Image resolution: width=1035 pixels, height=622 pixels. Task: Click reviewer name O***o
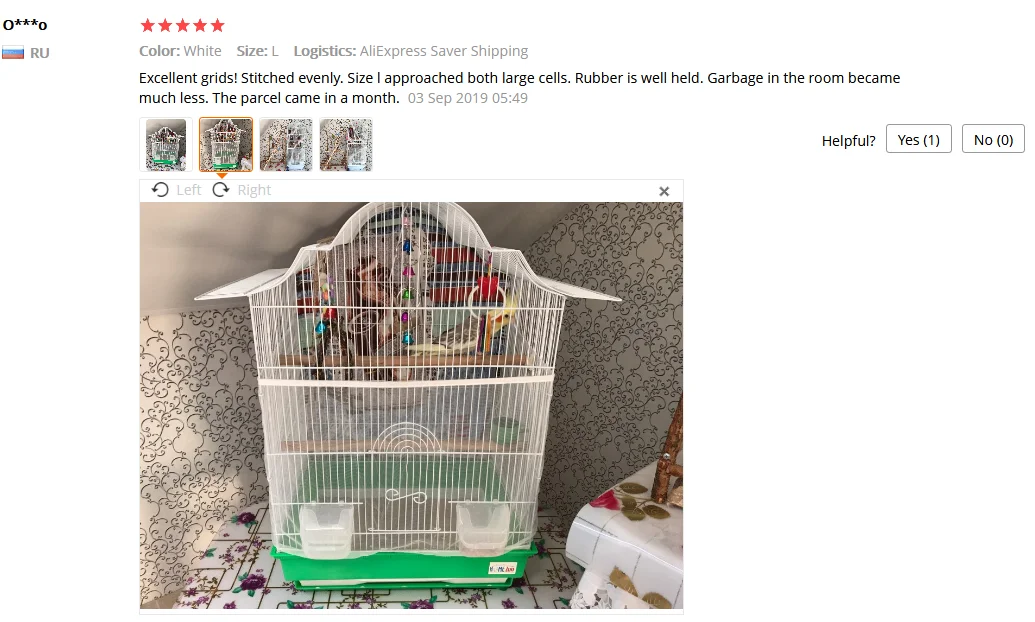tap(25, 25)
